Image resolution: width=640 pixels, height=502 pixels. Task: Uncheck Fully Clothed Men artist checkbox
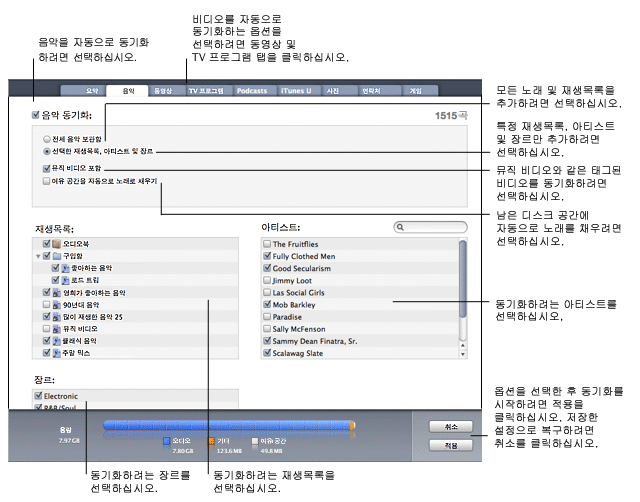point(267,256)
